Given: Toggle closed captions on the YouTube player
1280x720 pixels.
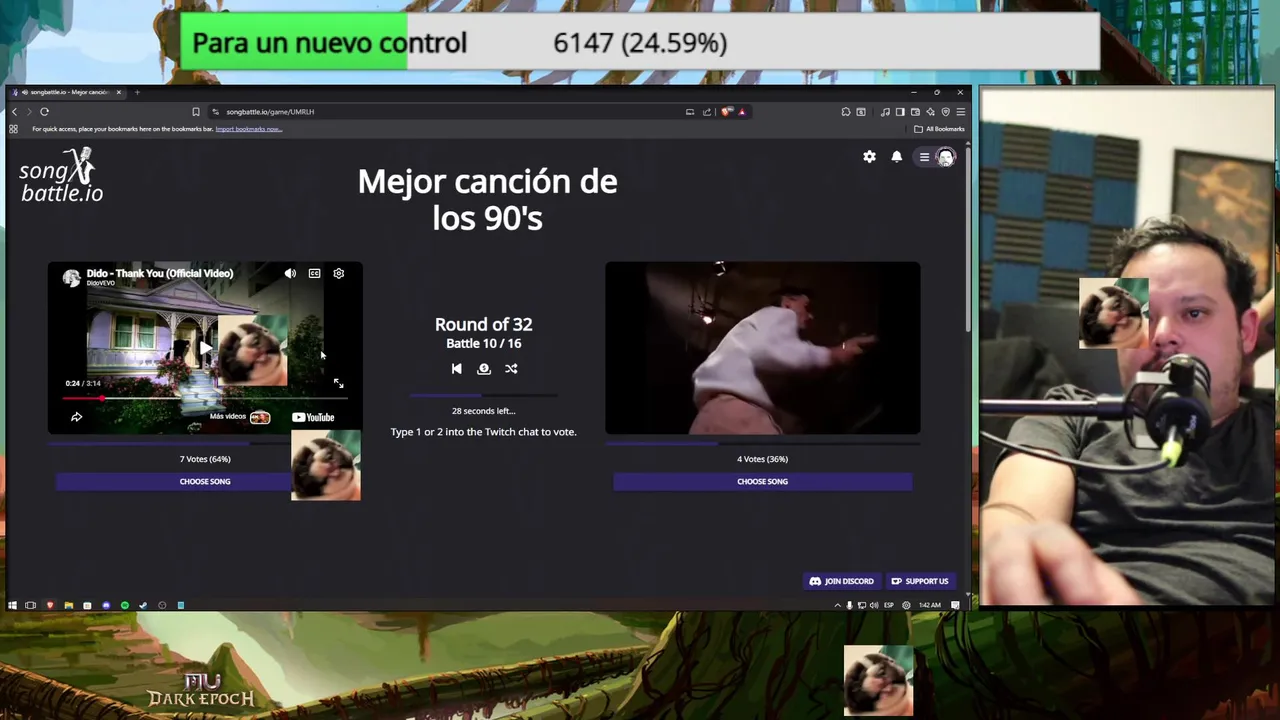Looking at the screenshot, I should pyautogui.click(x=314, y=273).
